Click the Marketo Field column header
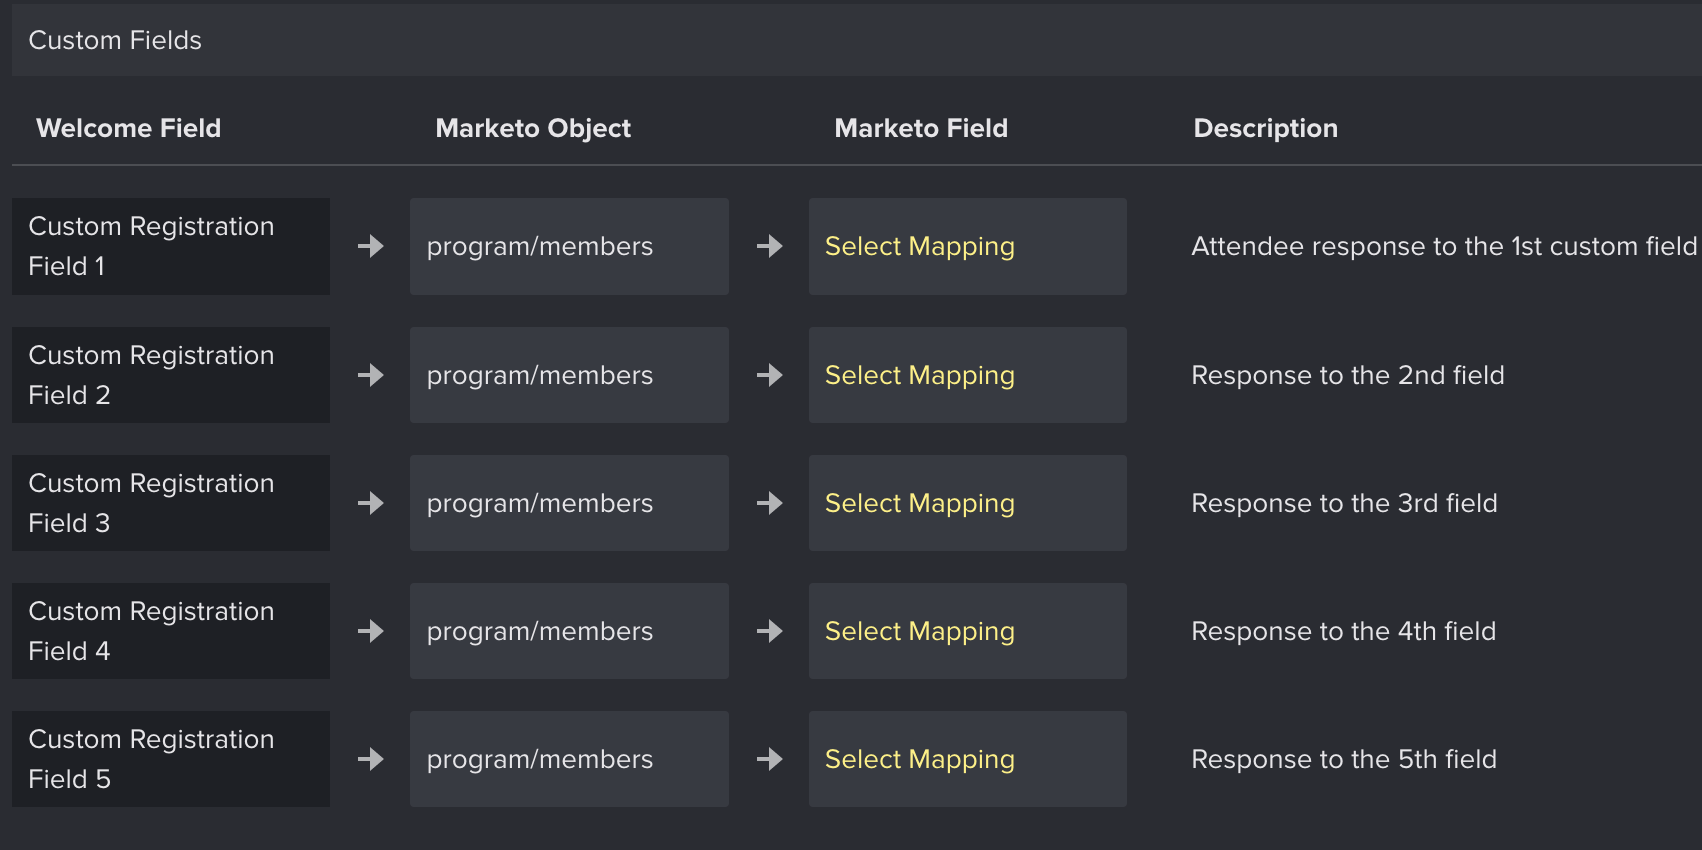The image size is (1702, 850). pyautogui.click(x=921, y=128)
